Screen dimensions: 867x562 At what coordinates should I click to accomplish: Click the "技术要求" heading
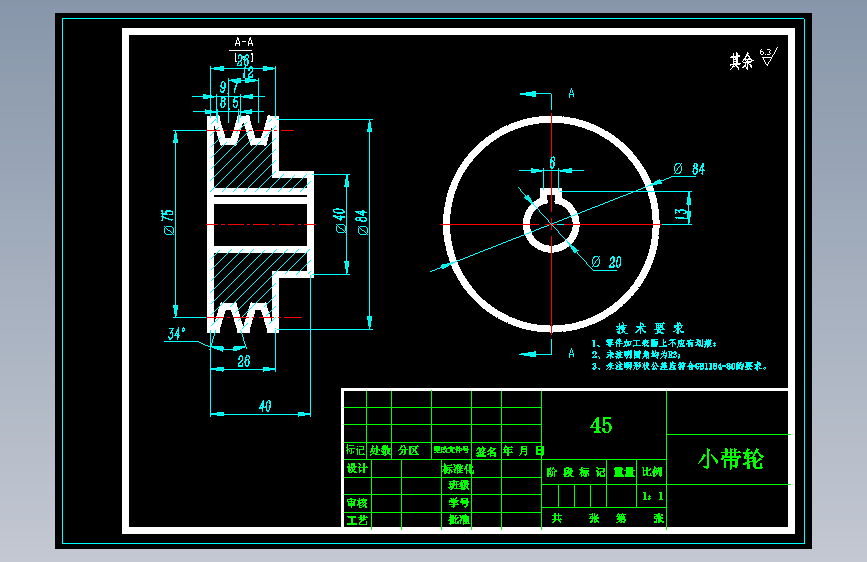[x=650, y=329]
